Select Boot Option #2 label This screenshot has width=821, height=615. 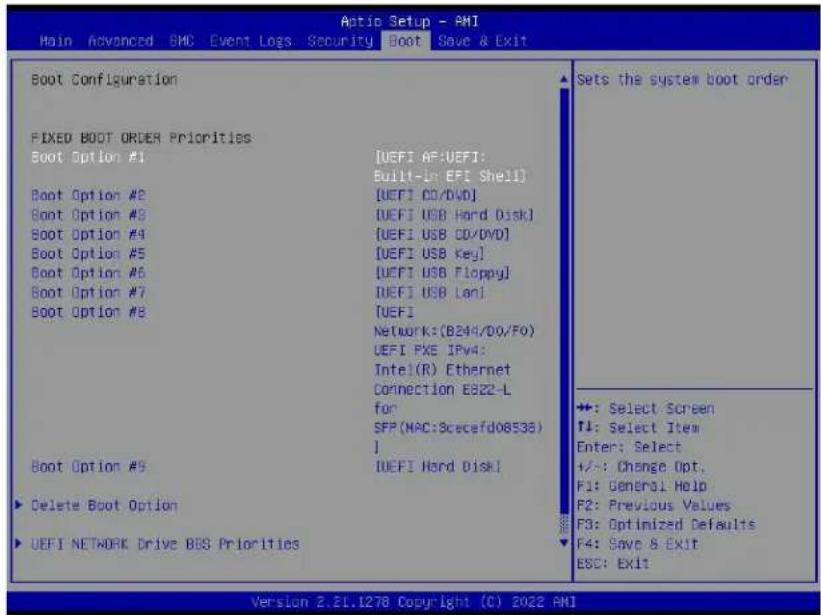pos(88,195)
